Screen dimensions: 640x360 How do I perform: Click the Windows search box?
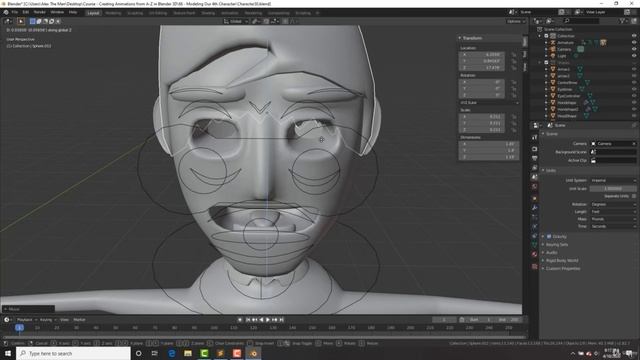pos(73,353)
